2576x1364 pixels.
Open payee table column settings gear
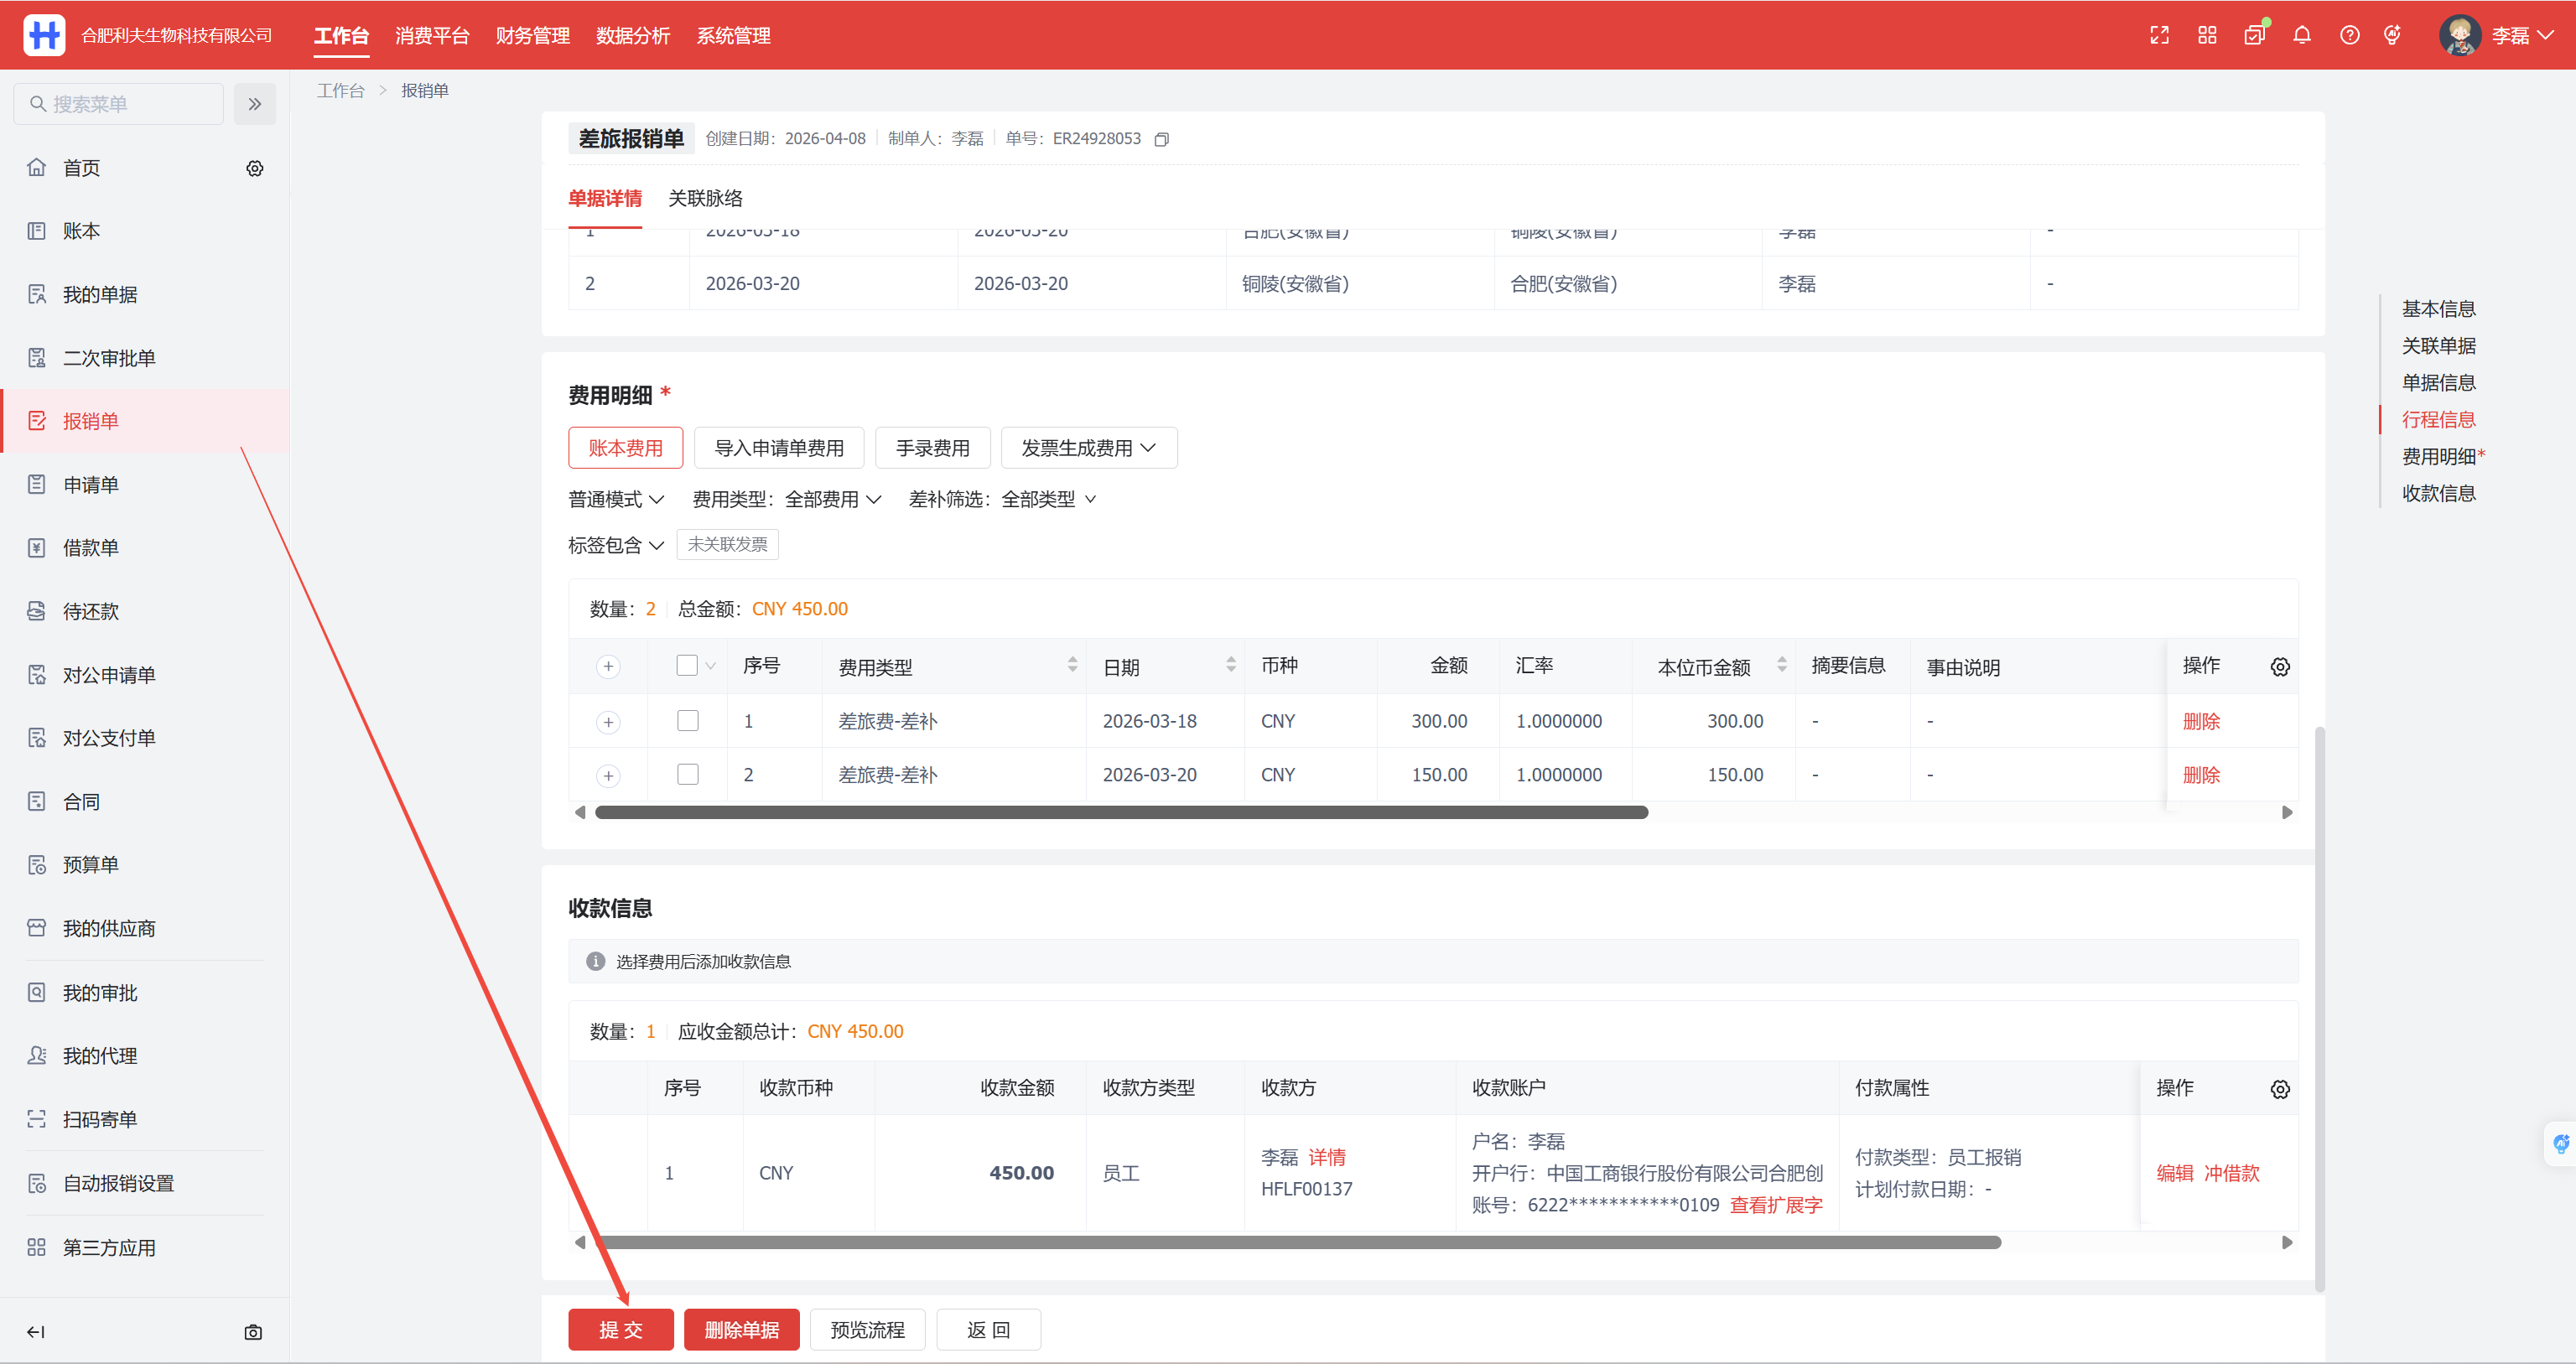[2279, 1089]
